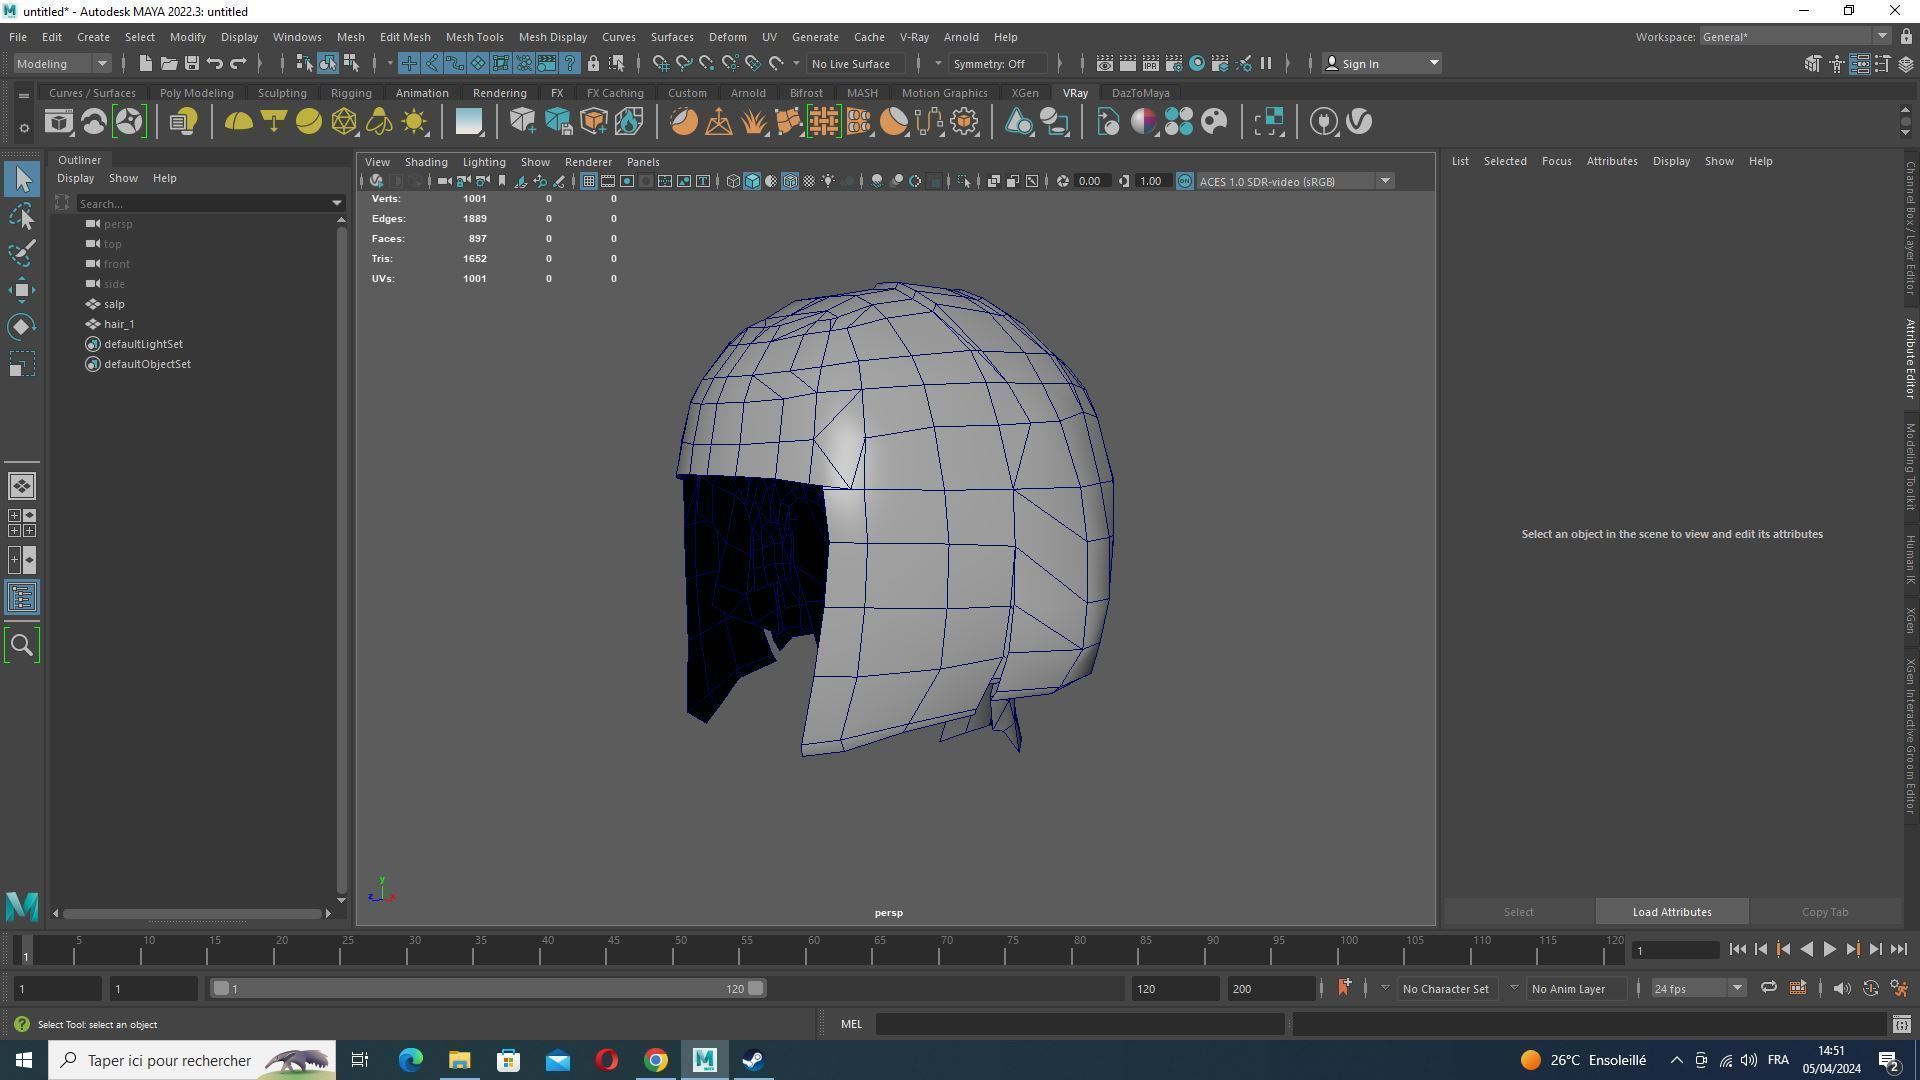Activate the Lasso selection tool

pyautogui.click(x=22, y=216)
